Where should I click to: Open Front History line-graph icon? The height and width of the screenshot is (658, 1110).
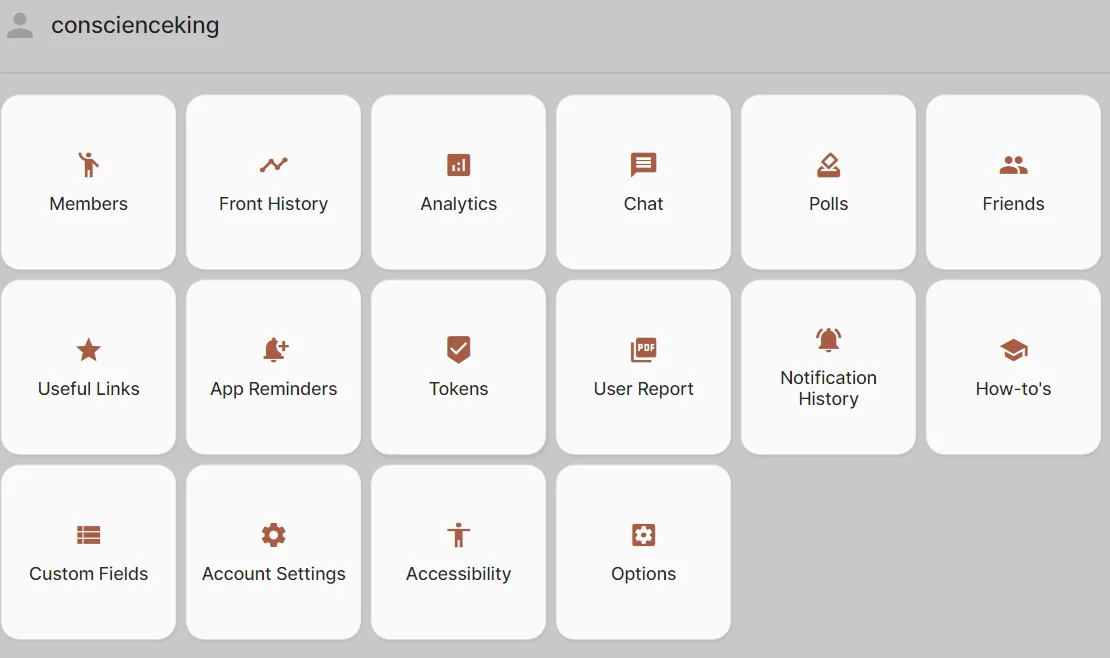coord(273,165)
